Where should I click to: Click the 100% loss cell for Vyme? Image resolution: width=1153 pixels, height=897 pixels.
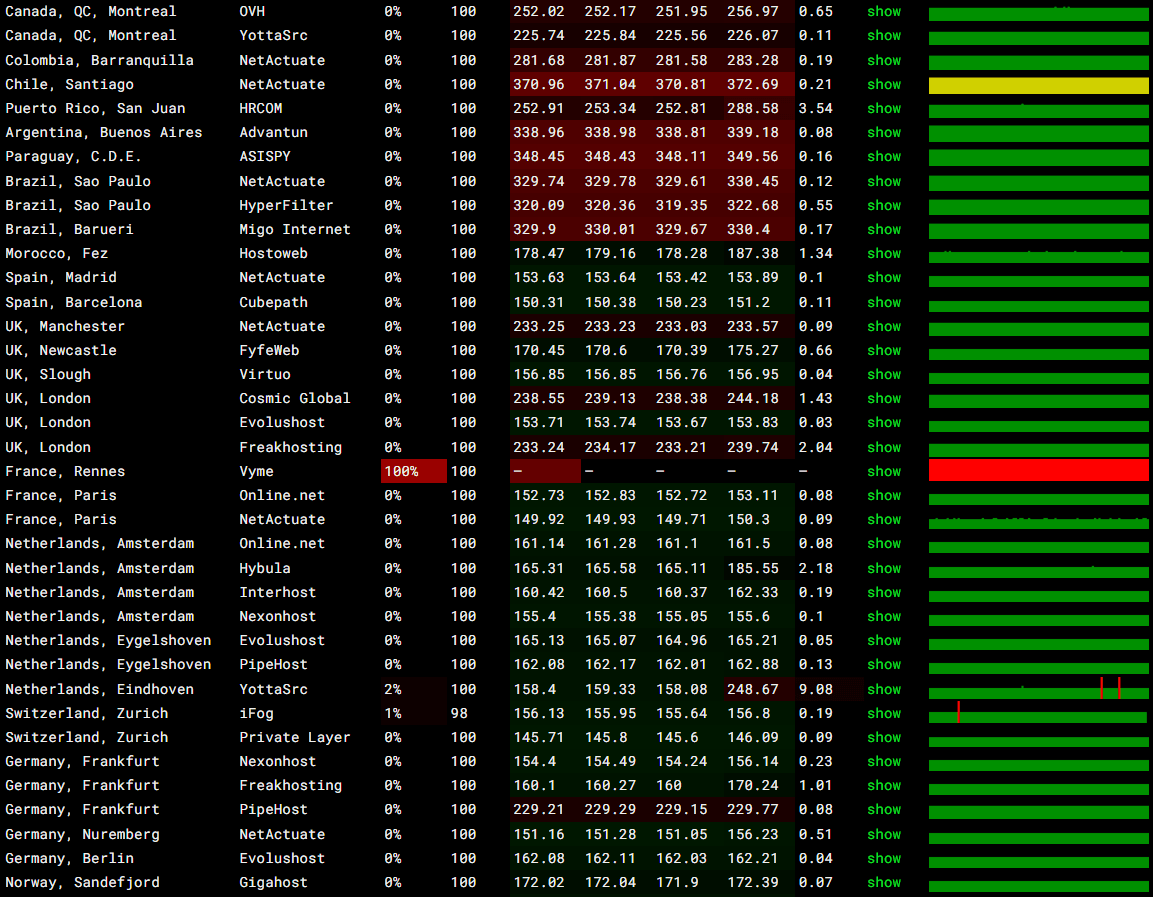coord(413,471)
